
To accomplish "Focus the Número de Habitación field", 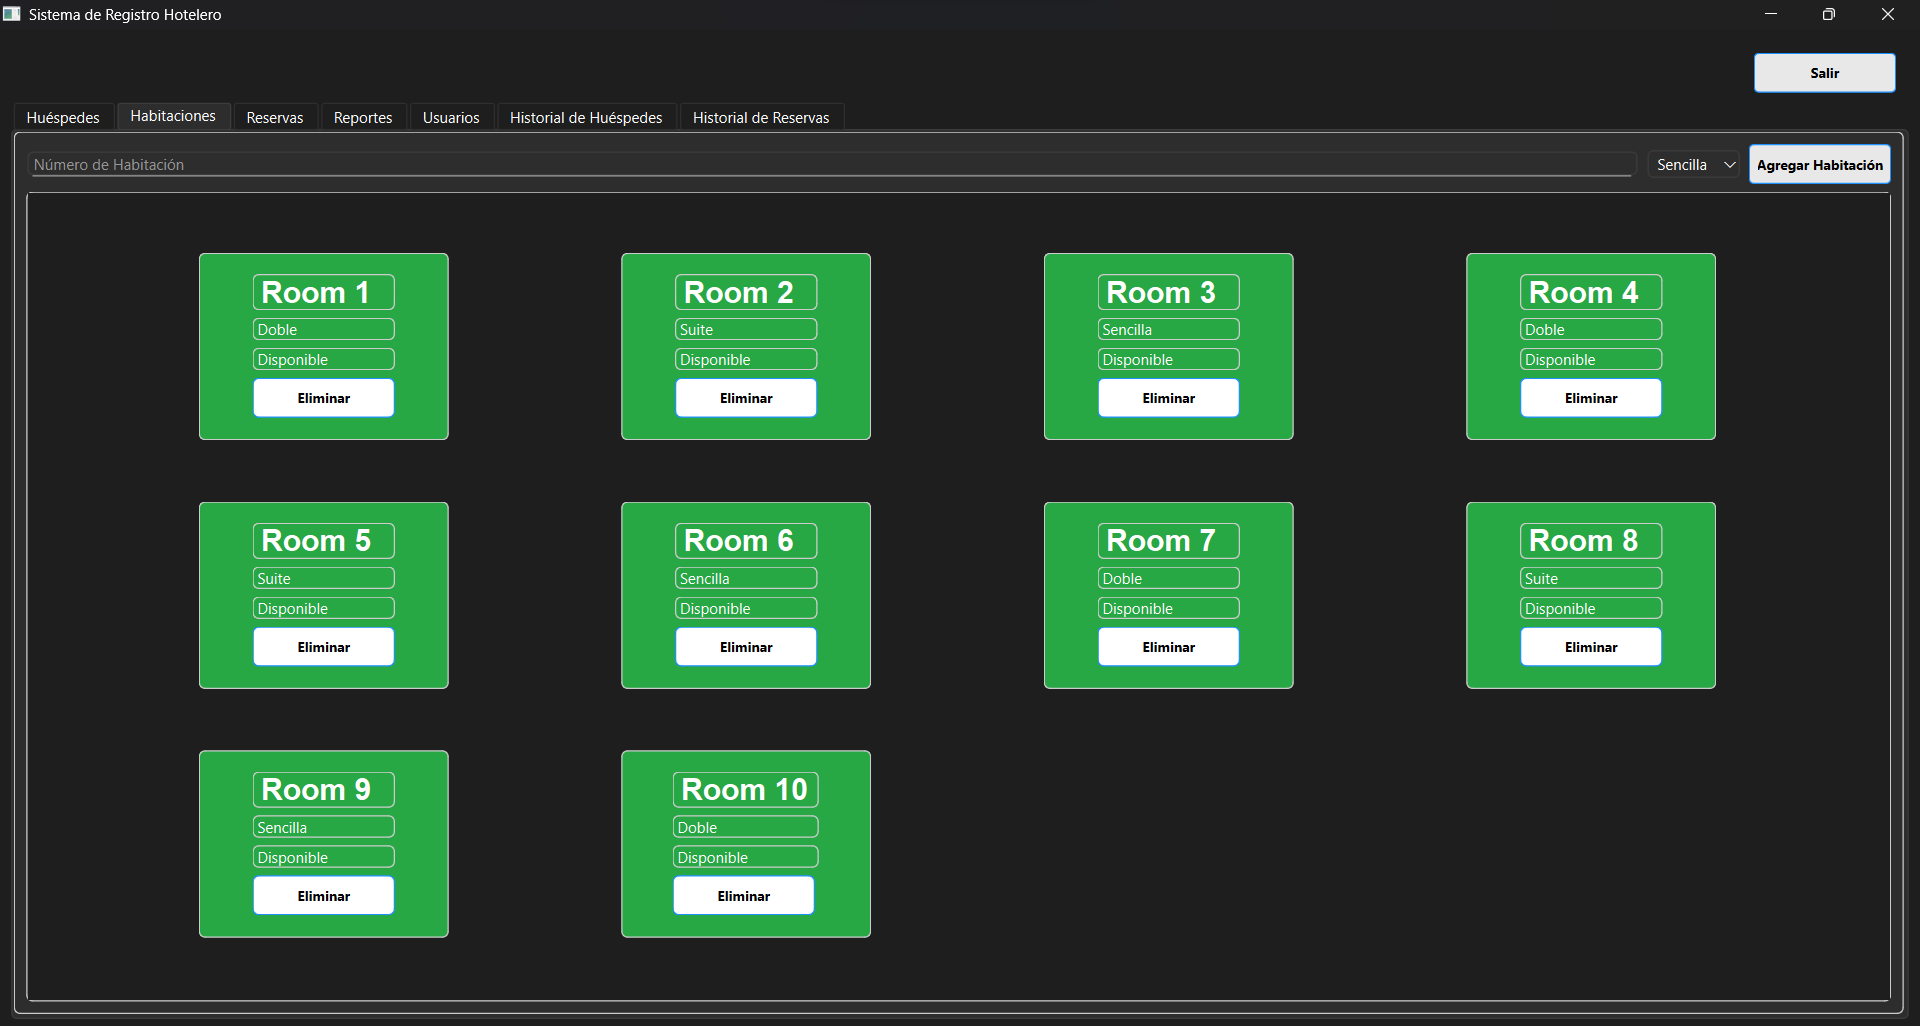I will click(x=830, y=165).
